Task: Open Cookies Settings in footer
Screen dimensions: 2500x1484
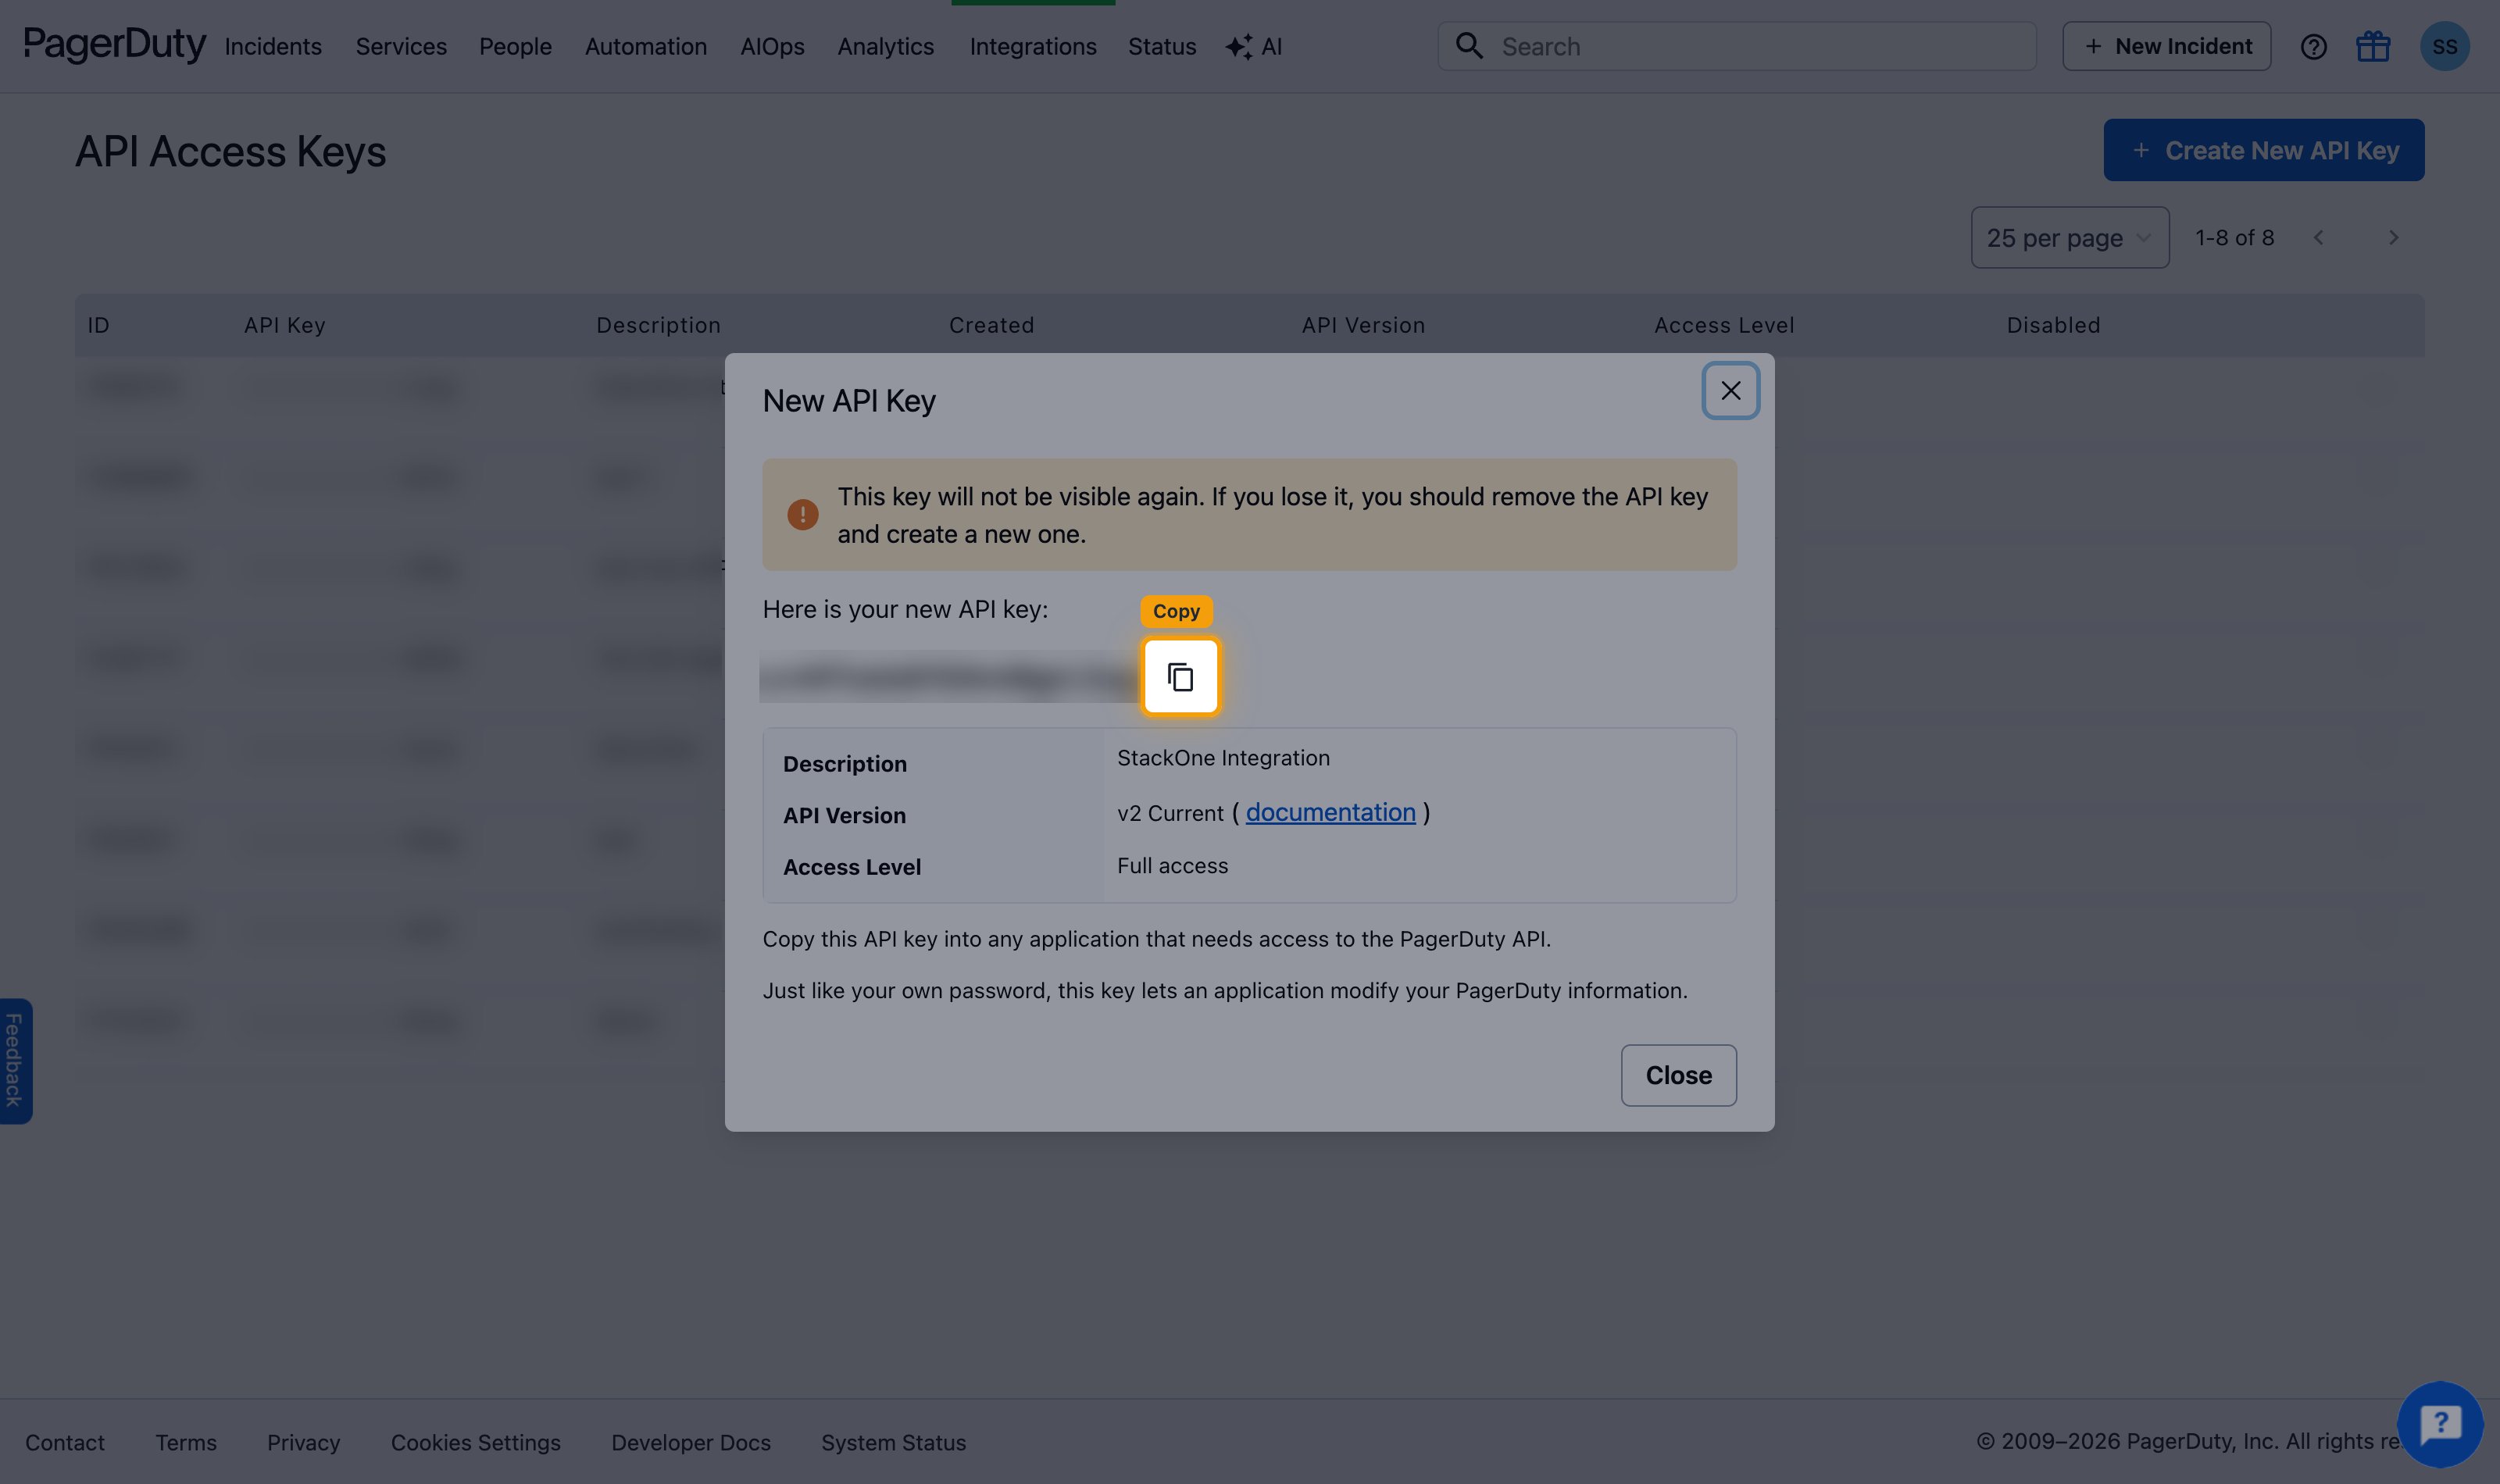Action: pos(476,1442)
